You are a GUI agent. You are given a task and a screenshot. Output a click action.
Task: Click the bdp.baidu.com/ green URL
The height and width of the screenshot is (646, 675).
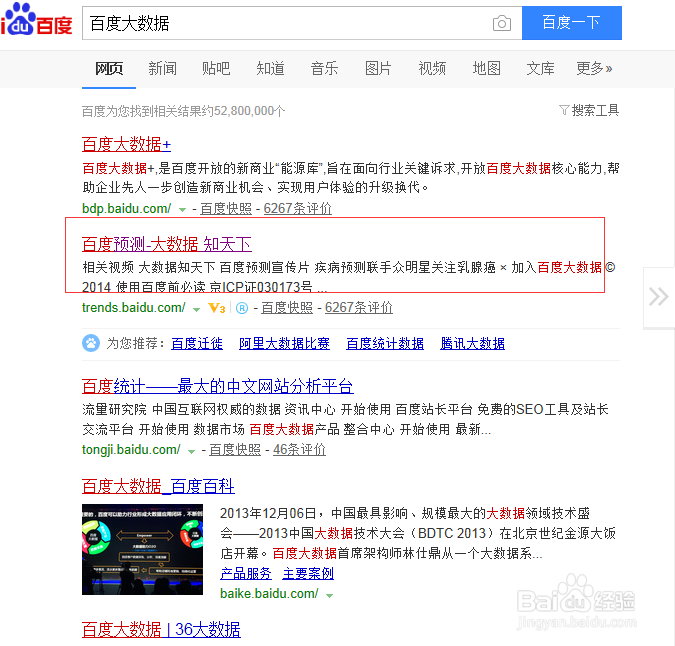pyautogui.click(x=127, y=209)
